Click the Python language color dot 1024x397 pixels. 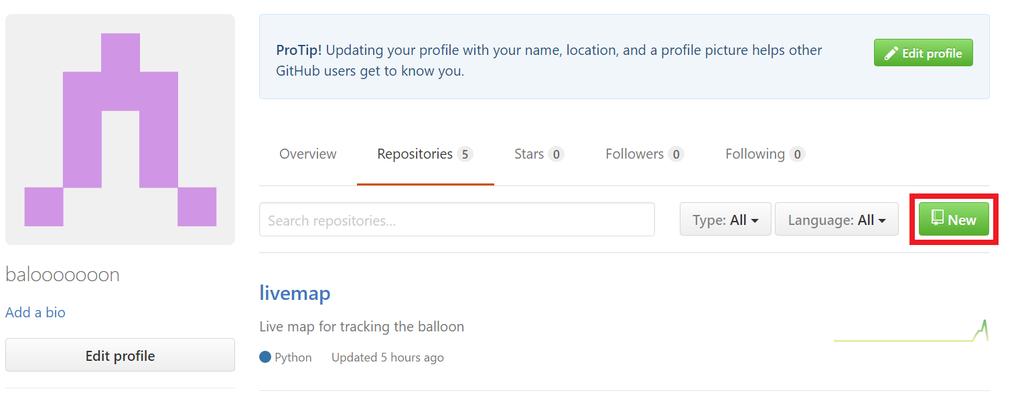point(265,357)
